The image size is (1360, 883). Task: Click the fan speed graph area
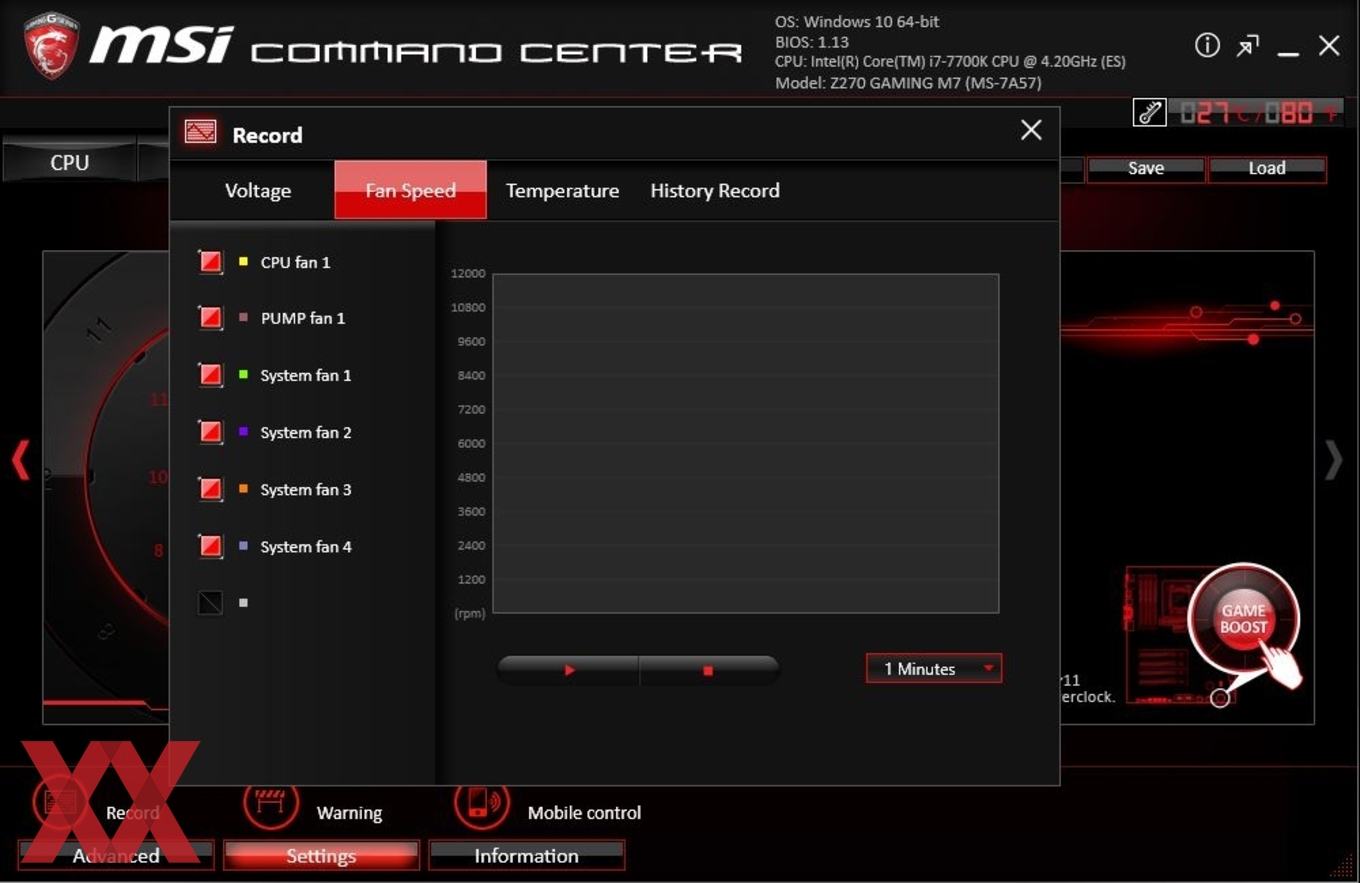pos(746,443)
